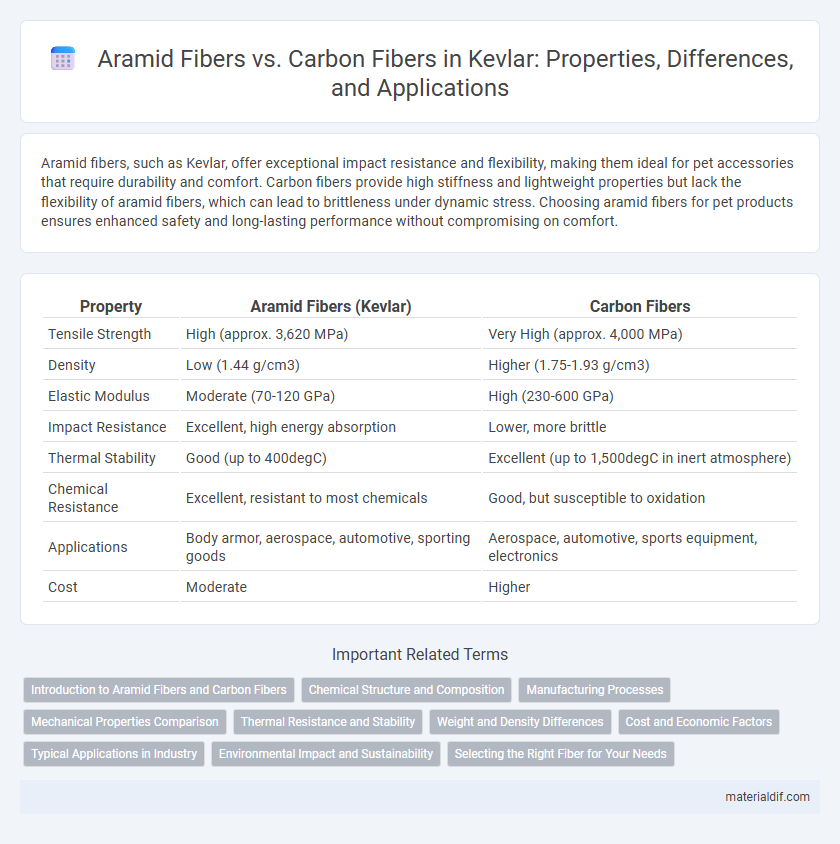Open 'Thermal Resistance and Stability' tag
Viewport: 840px width, 844px height.
(328, 722)
